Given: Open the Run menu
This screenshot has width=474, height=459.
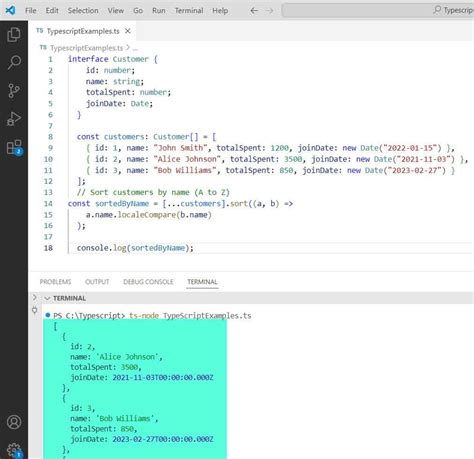Looking at the screenshot, I should [x=159, y=11].
